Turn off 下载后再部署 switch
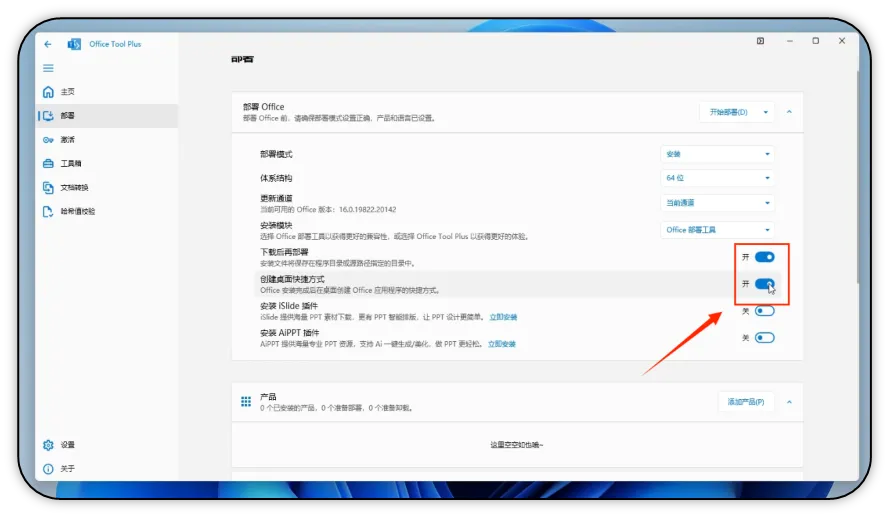This screenshot has width=889, height=517. click(x=764, y=257)
